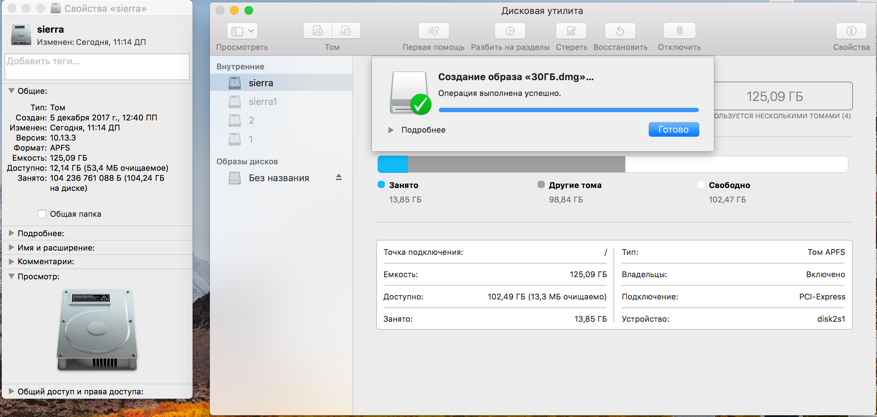
Task: Click the Erase toolbar icon
Action: pos(571,31)
